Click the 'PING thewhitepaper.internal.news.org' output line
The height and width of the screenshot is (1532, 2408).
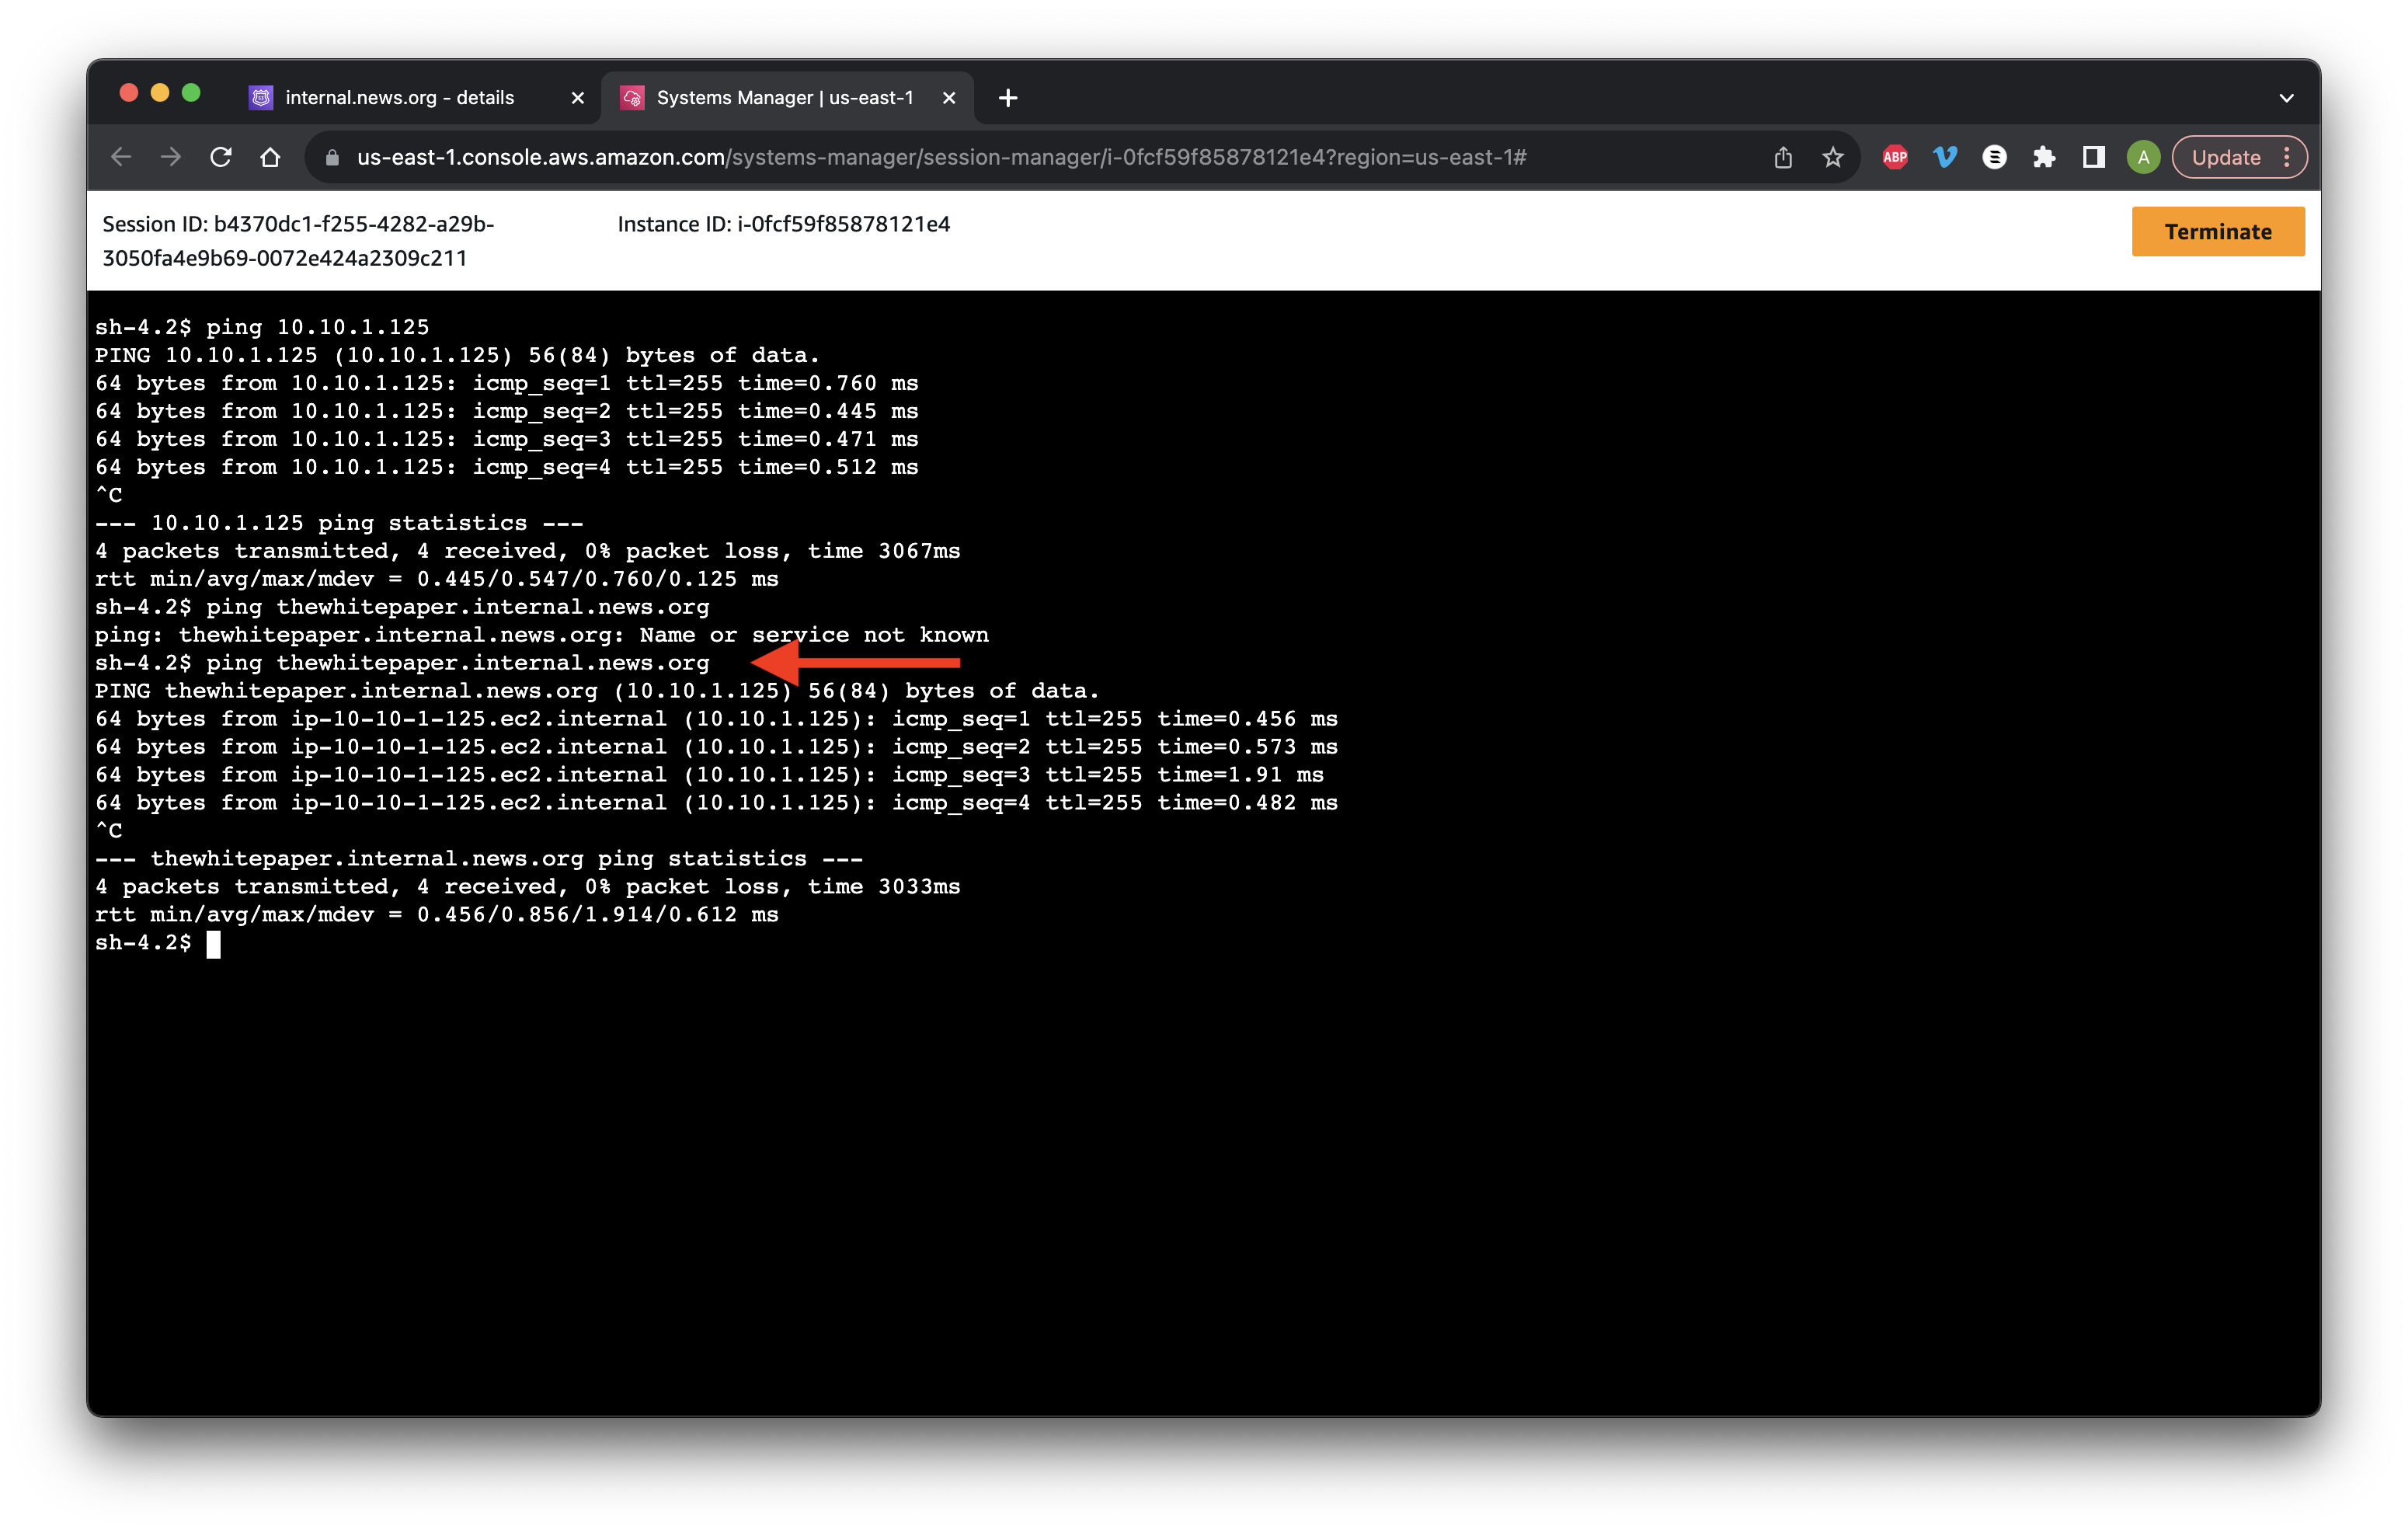click(597, 691)
